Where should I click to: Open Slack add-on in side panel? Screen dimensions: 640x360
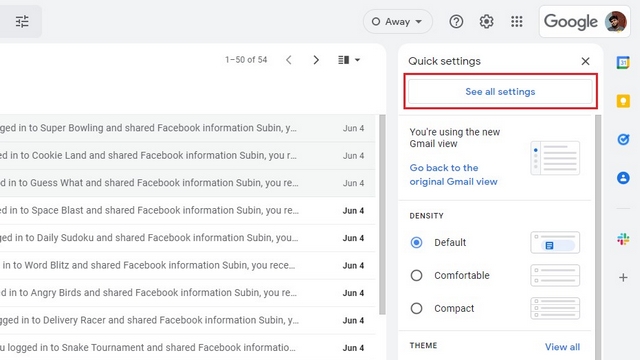pyautogui.click(x=623, y=239)
